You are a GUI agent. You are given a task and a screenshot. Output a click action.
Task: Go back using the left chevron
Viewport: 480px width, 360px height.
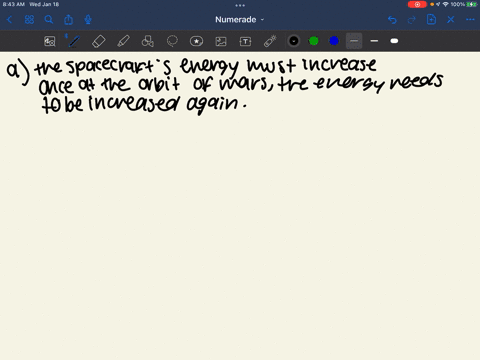tap(9, 20)
